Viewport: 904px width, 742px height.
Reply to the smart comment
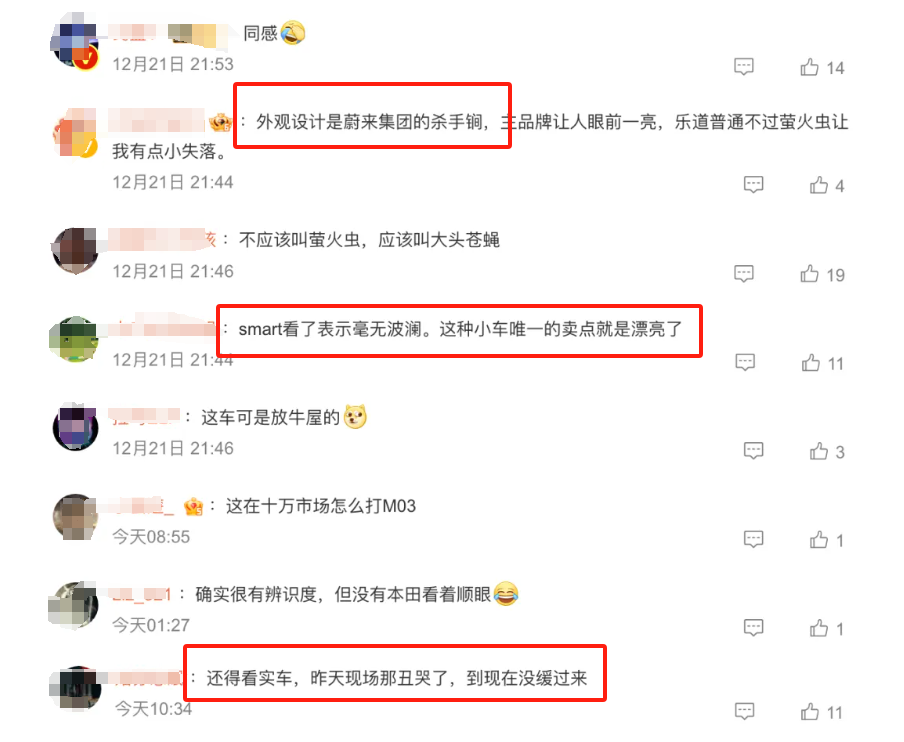tap(745, 362)
